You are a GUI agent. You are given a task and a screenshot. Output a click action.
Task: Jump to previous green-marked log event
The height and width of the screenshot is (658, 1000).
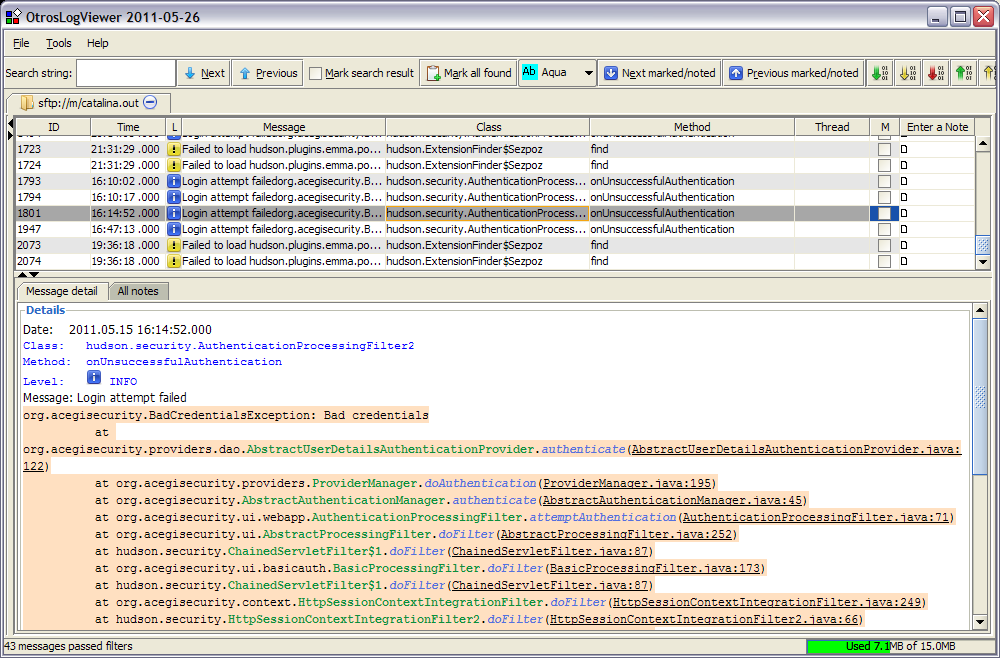click(962, 73)
